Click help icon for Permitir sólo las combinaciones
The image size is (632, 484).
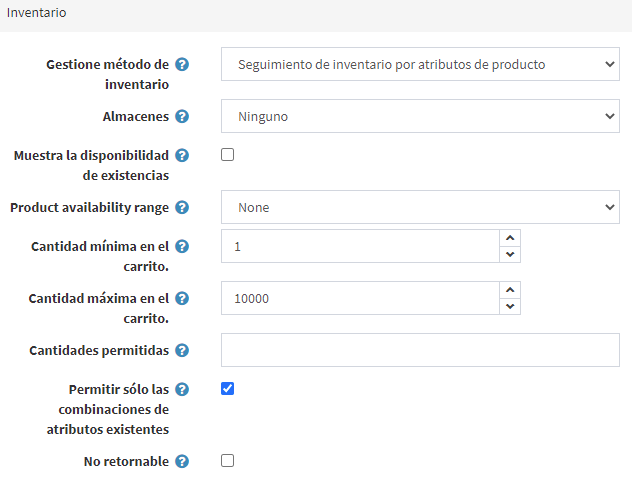182,390
